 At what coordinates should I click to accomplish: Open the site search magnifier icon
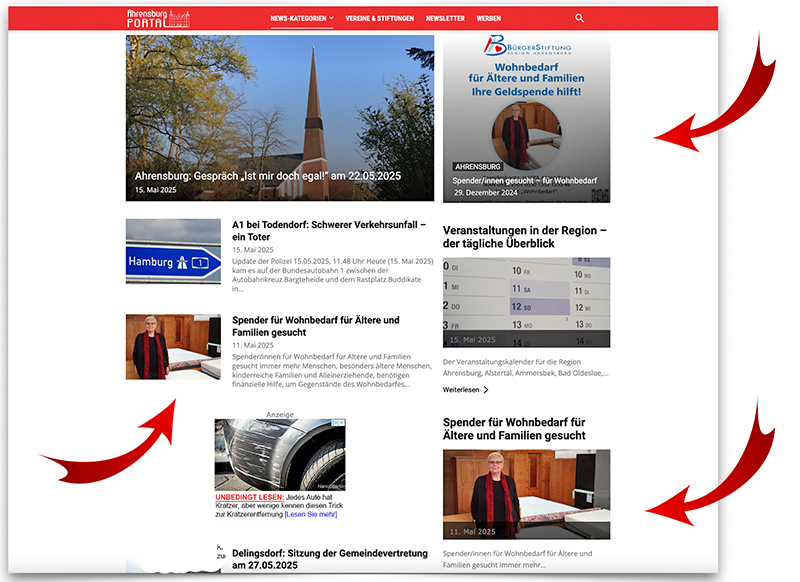click(579, 18)
